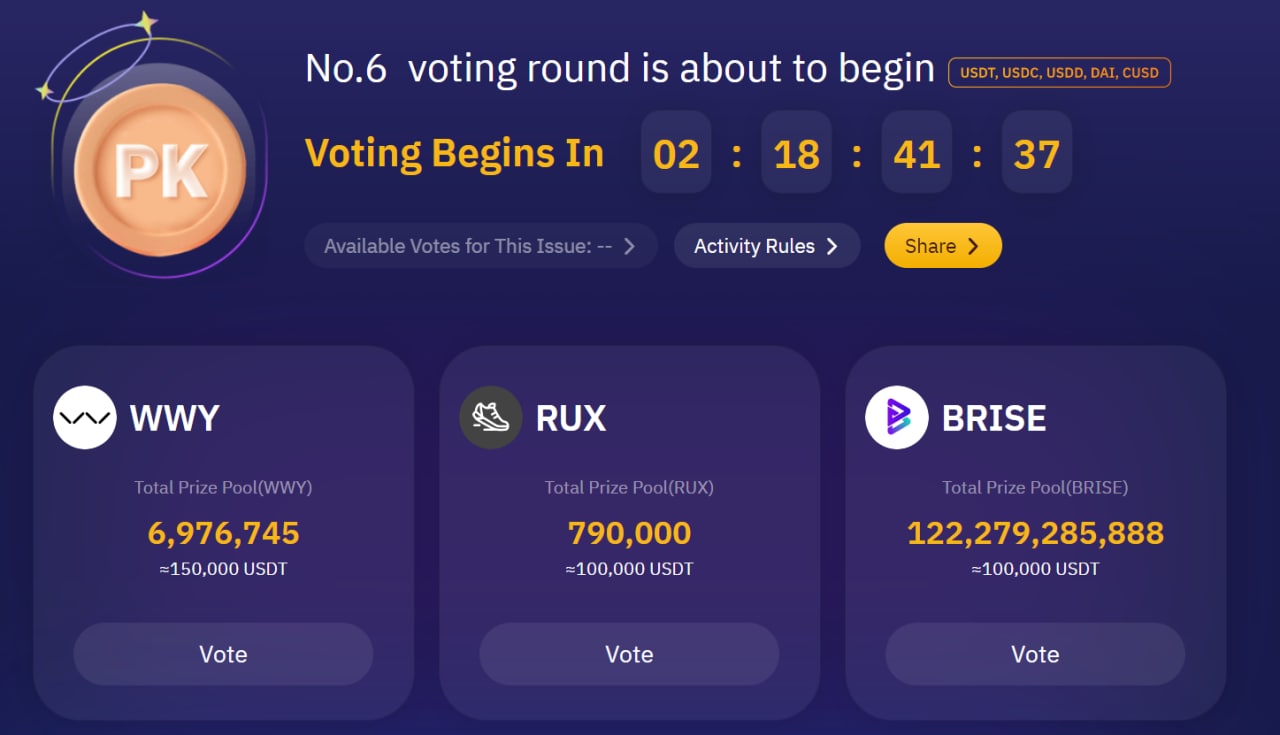1280x735 pixels.
Task: Vote for the BRISE token
Action: [x=1035, y=654]
